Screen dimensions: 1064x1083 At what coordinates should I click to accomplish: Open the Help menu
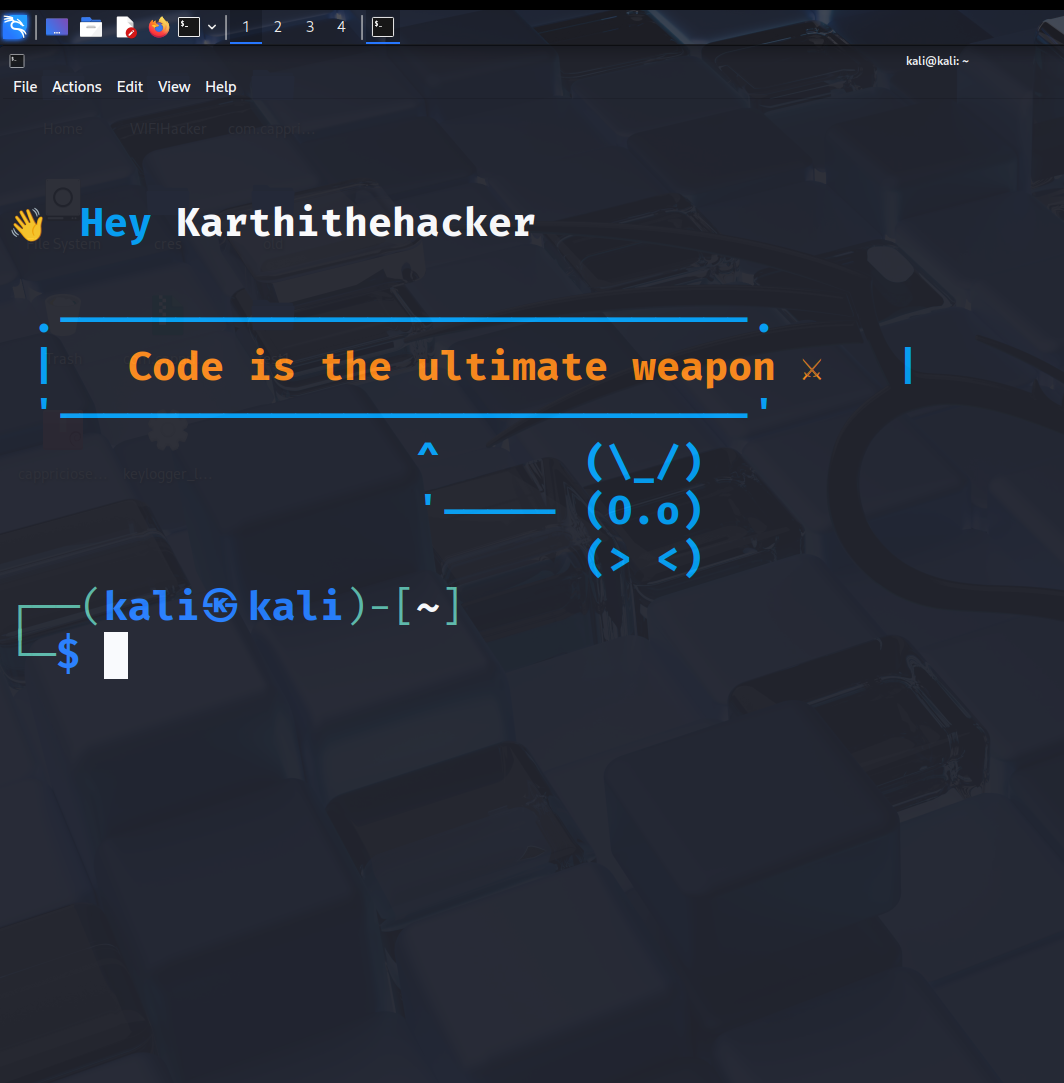coord(221,87)
